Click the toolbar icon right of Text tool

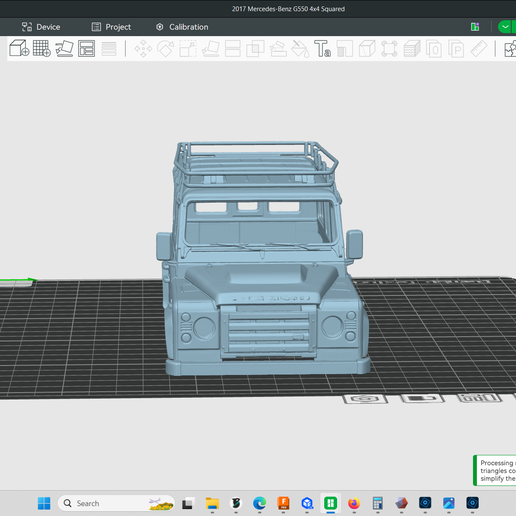coord(345,49)
